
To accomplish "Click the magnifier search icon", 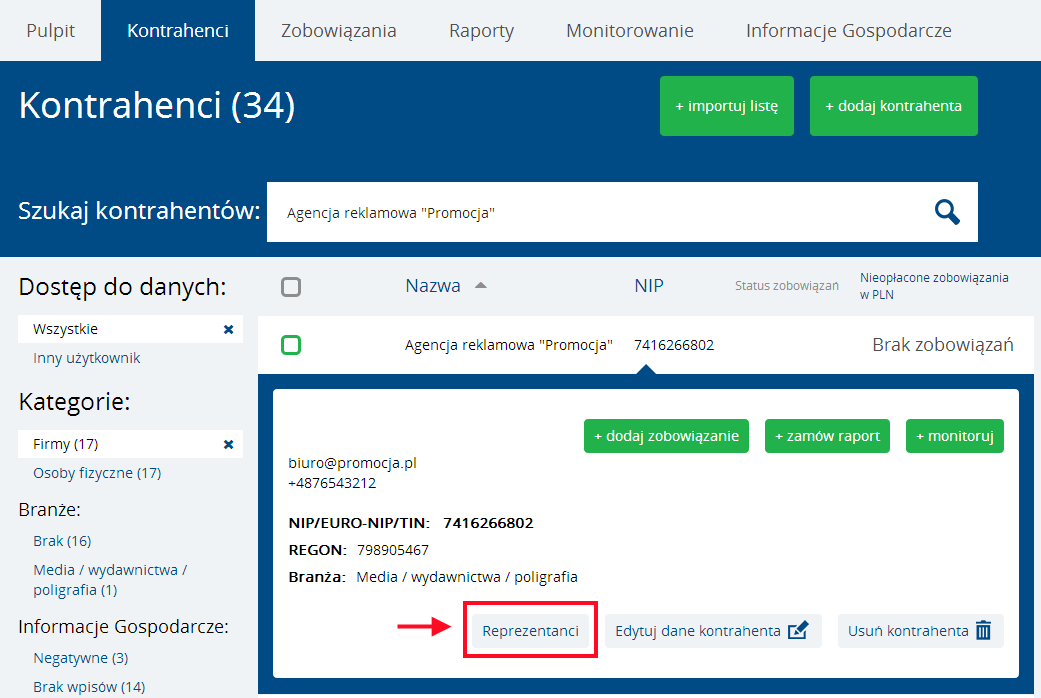I will coord(947,213).
